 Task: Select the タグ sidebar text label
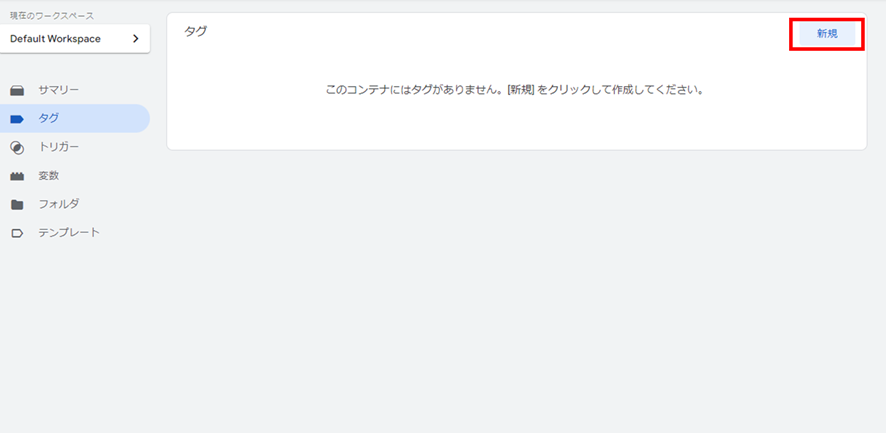coord(49,118)
